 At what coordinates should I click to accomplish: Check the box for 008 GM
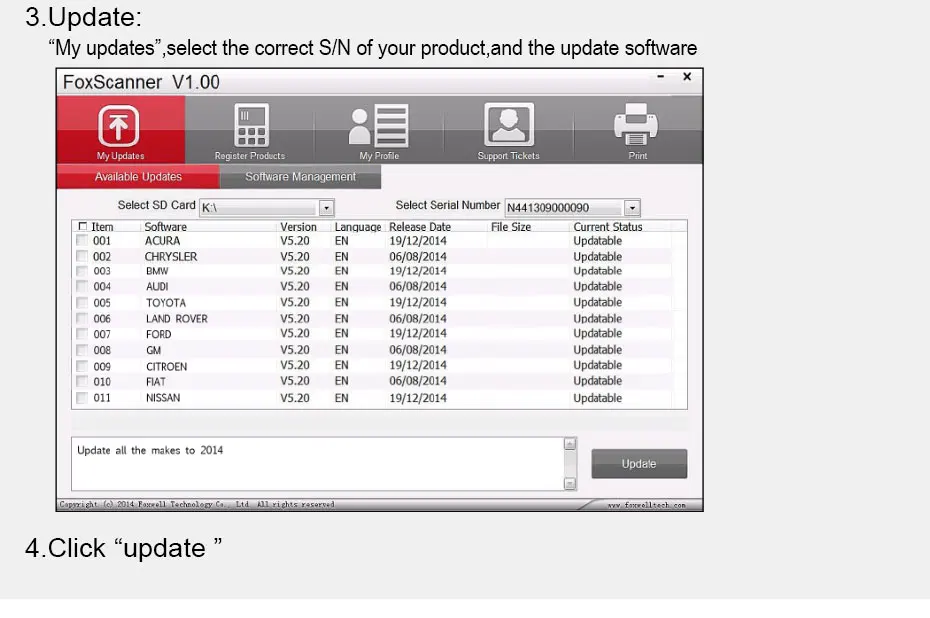coord(82,350)
